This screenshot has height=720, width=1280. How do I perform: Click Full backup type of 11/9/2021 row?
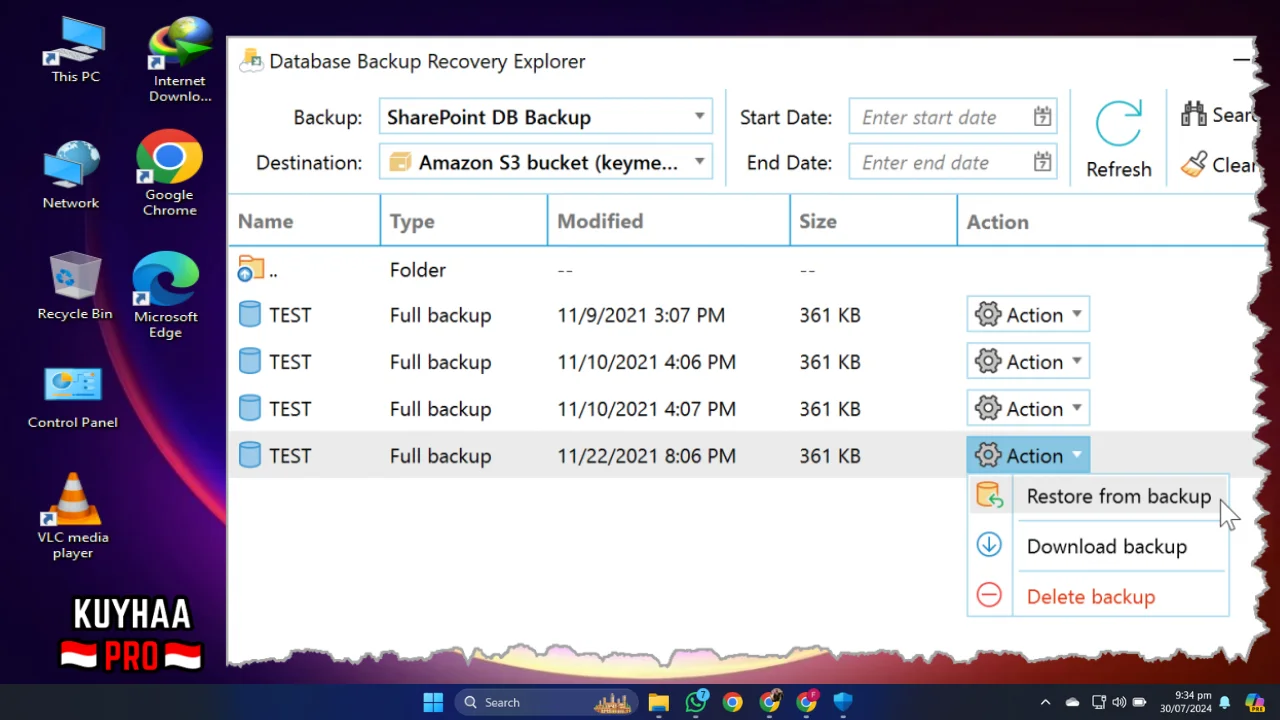click(440, 315)
